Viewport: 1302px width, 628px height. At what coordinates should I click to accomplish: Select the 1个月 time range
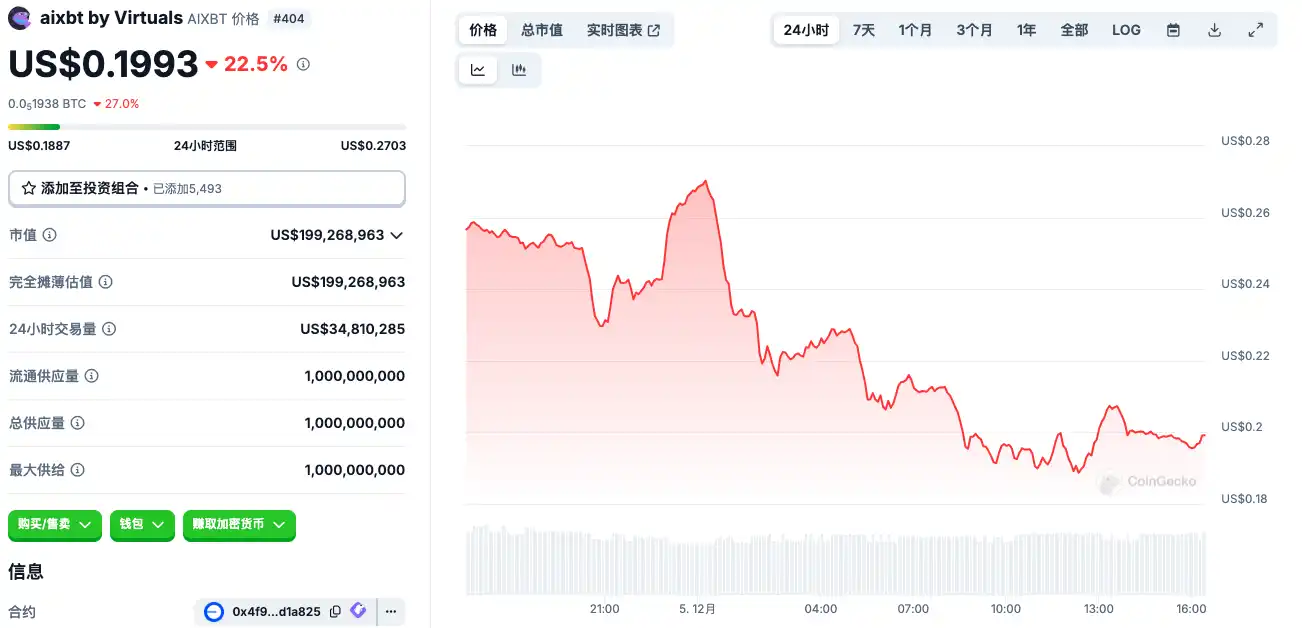coord(915,30)
